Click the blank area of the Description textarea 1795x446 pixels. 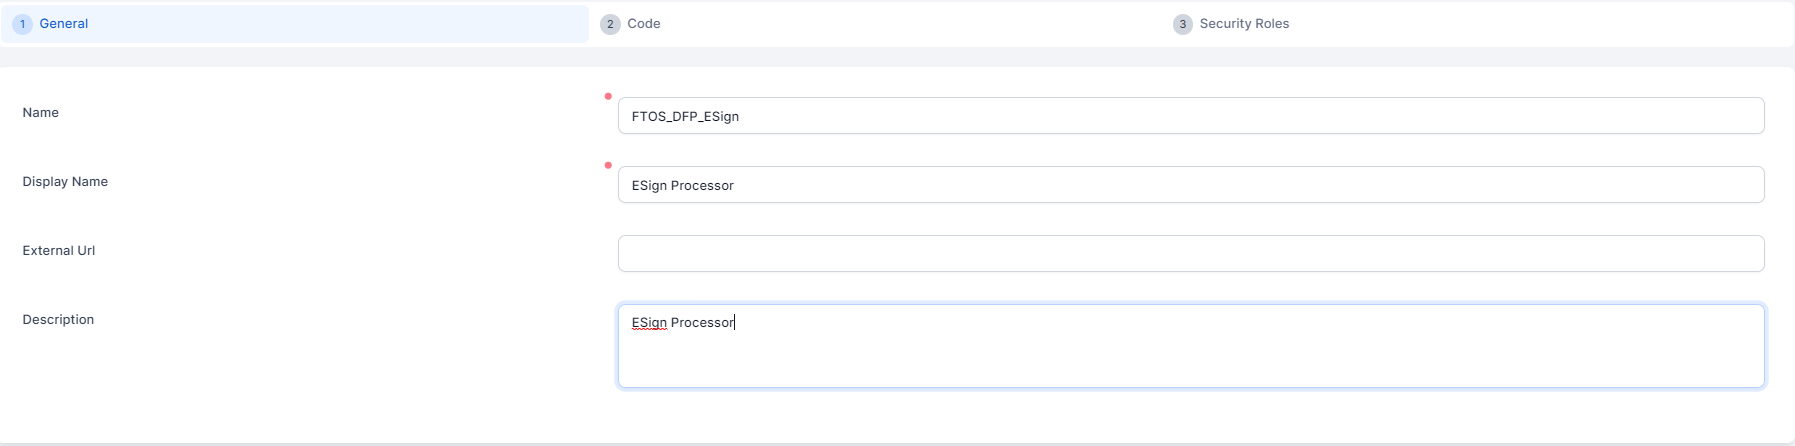[1190, 360]
